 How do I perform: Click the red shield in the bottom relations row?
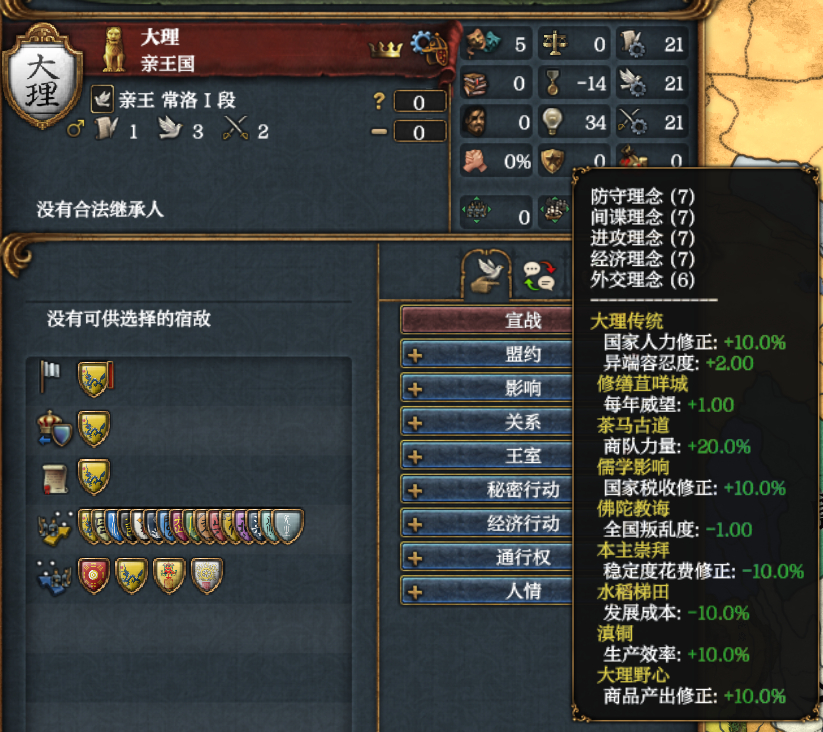pyautogui.click(x=94, y=576)
